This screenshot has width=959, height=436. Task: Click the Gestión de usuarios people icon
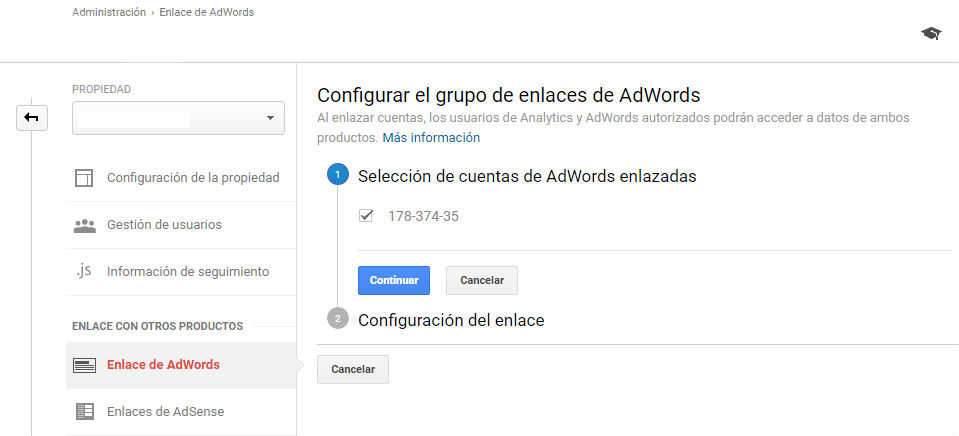coord(84,225)
